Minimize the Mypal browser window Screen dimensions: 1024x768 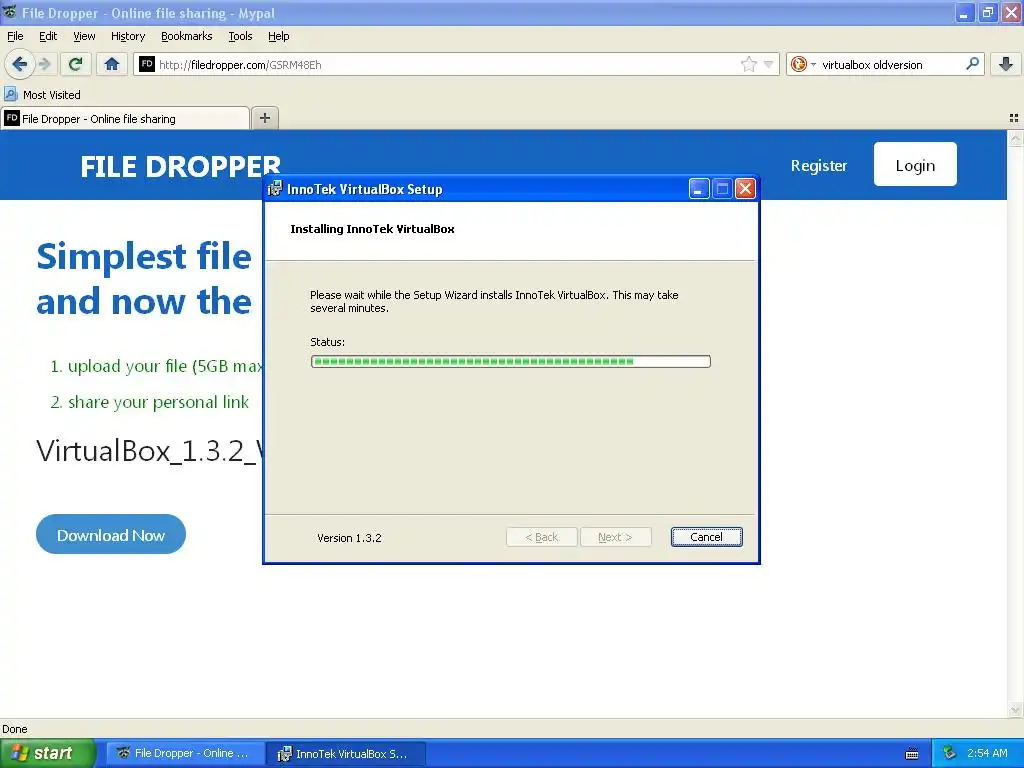pos(964,12)
